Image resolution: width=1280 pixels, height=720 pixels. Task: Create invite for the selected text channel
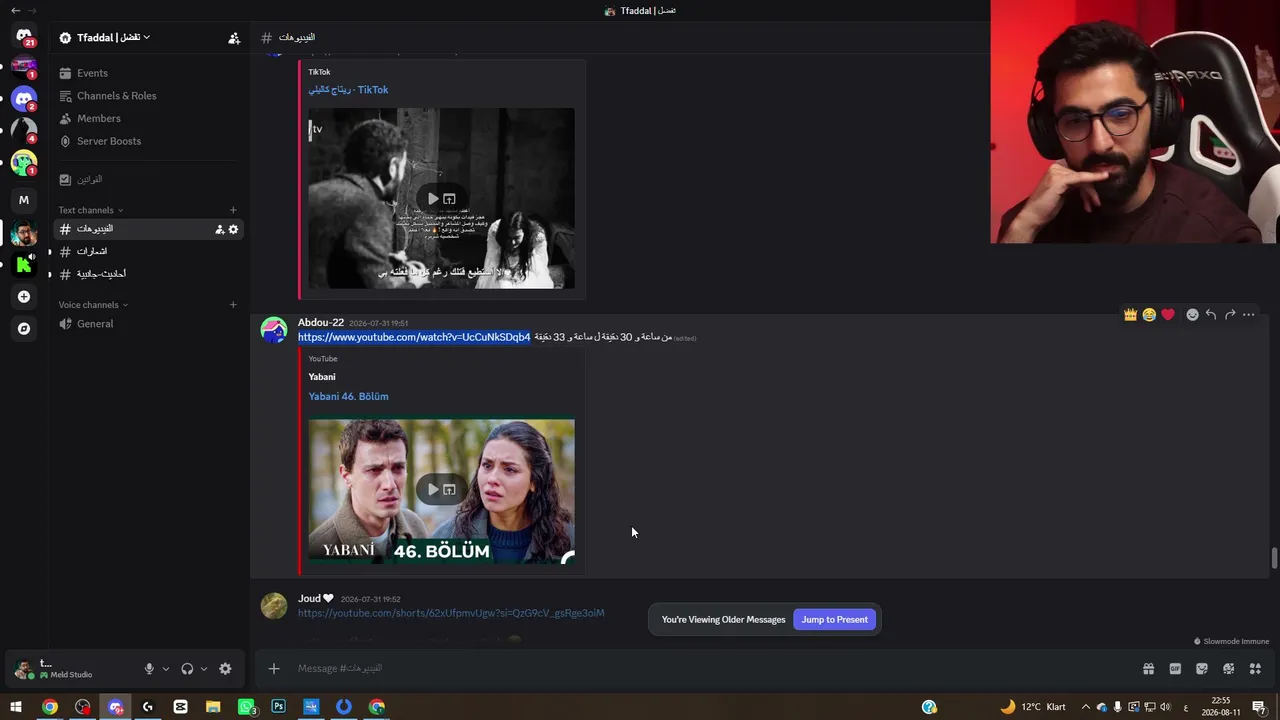pyautogui.click(x=219, y=229)
